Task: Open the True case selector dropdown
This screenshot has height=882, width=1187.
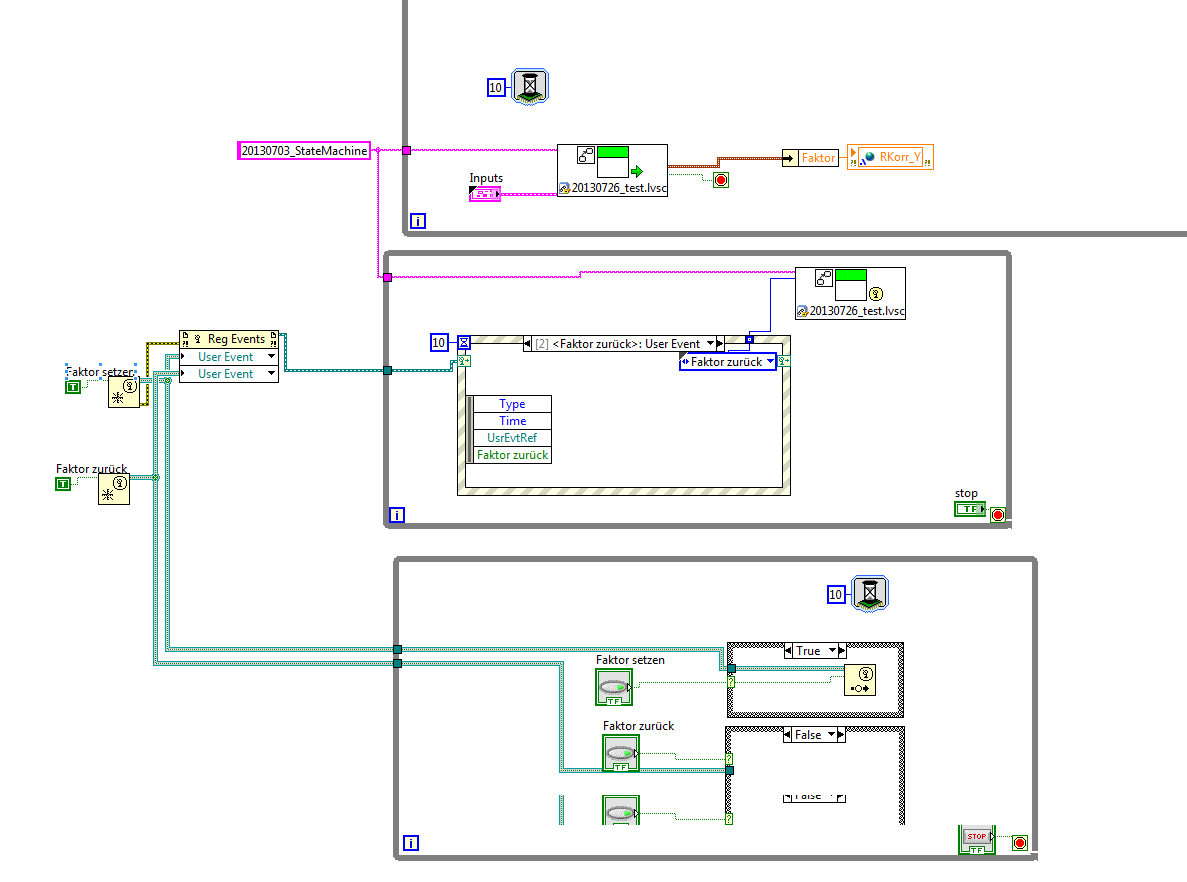Action: [x=832, y=650]
